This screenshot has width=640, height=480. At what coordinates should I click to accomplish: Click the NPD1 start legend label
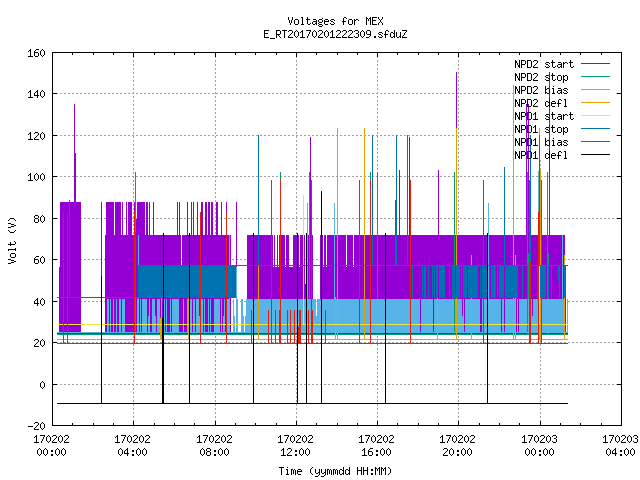tap(544, 116)
